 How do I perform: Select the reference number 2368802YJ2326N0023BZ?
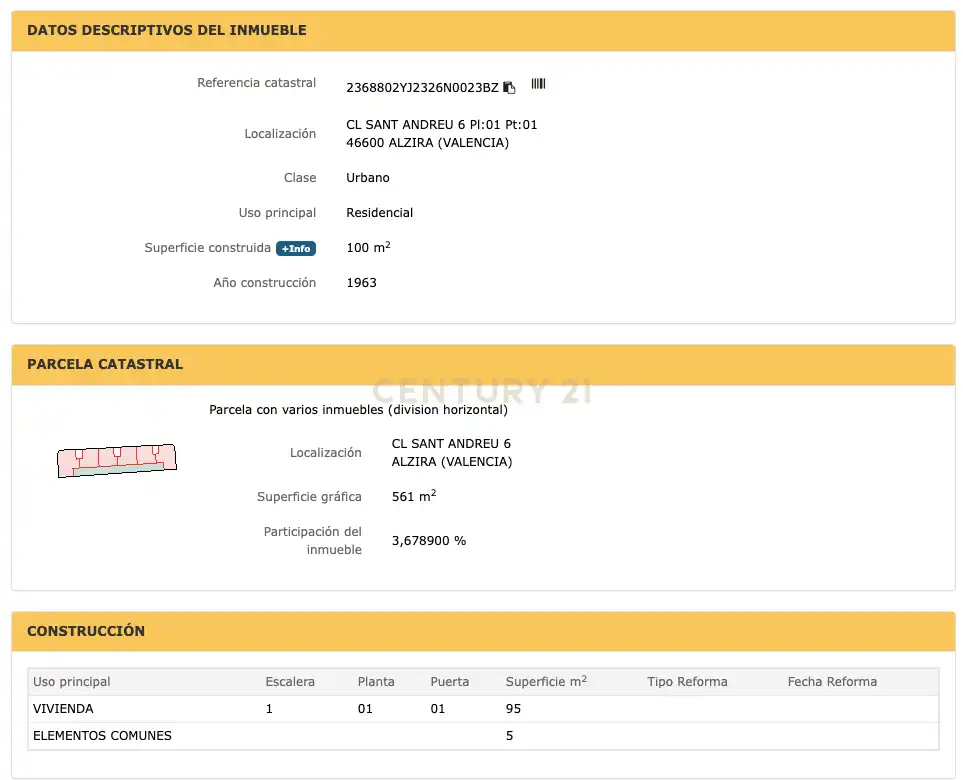click(423, 88)
